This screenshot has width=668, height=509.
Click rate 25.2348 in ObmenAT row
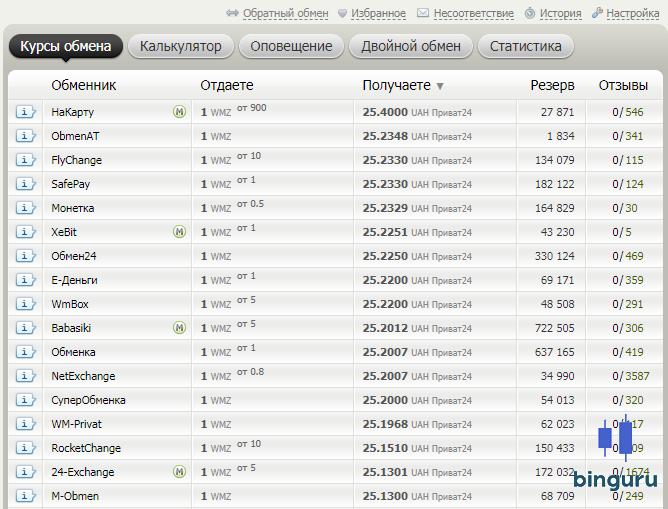pos(385,136)
